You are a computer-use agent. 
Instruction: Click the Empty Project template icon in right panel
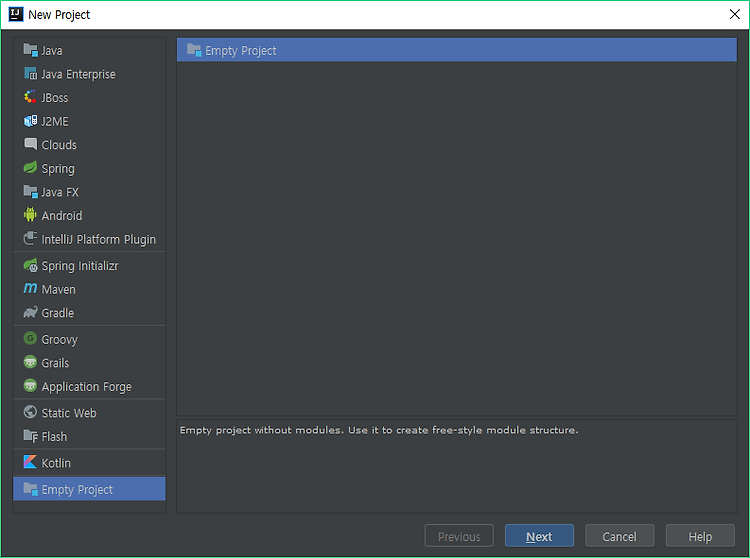click(194, 50)
